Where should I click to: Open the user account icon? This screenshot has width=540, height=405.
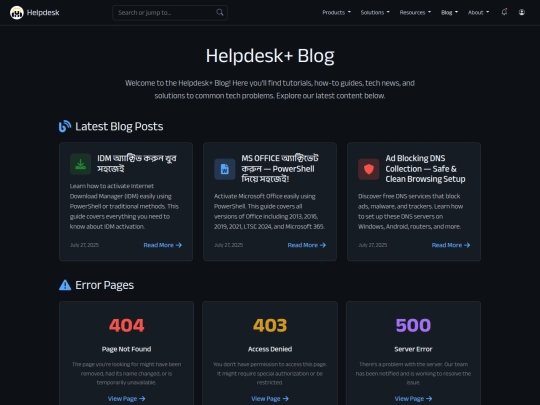522,12
